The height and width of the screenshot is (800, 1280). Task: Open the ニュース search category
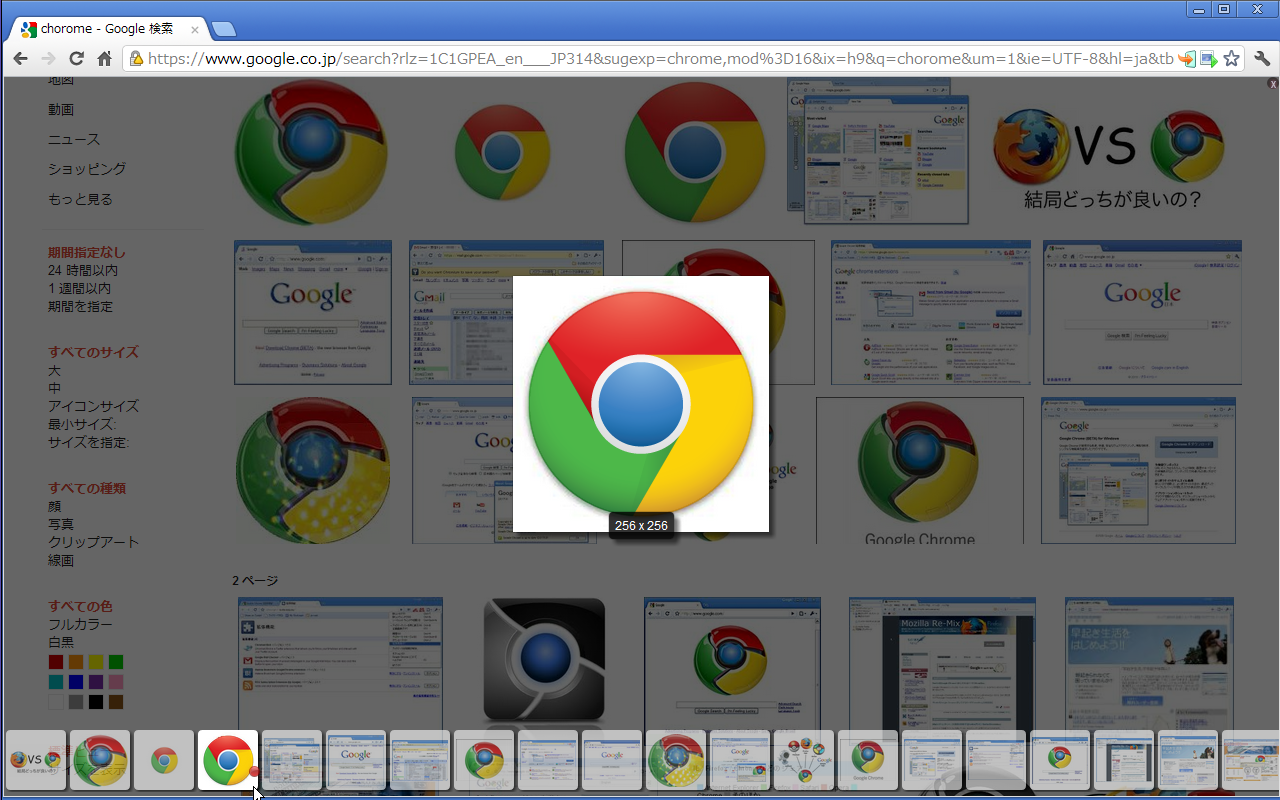click(74, 139)
